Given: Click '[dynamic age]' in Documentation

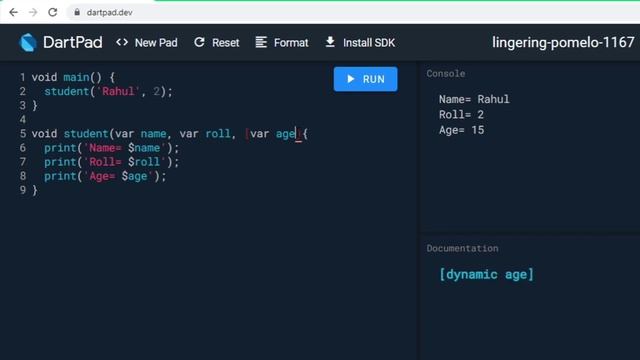Looking at the screenshot, I should pos(487,274).
